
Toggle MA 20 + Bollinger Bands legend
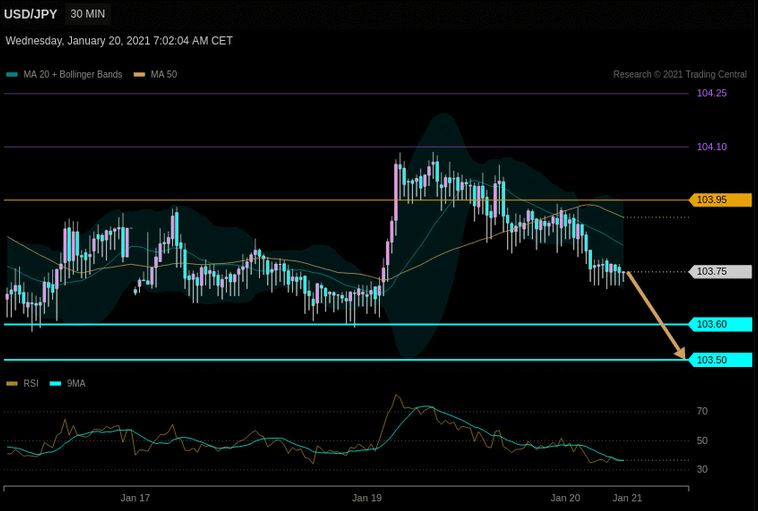click(x=64, y=74)
